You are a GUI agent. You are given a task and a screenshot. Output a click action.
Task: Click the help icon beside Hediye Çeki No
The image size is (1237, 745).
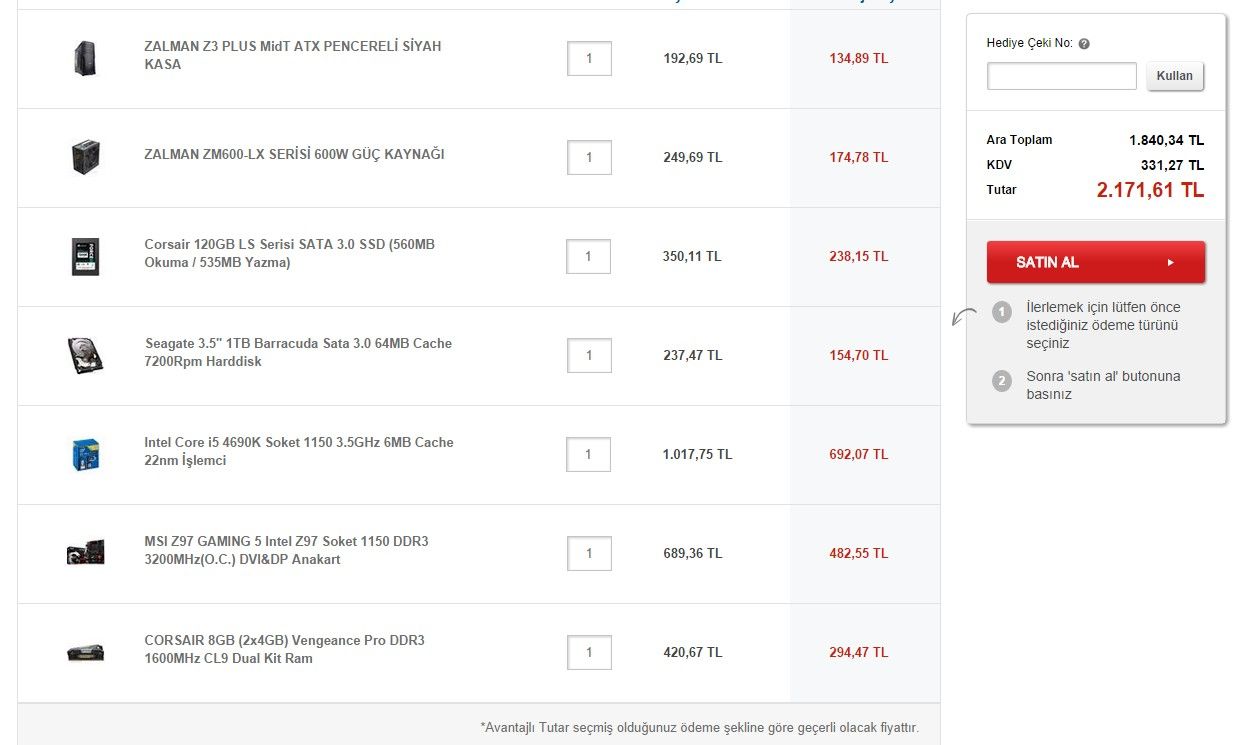pos(1084,44)
